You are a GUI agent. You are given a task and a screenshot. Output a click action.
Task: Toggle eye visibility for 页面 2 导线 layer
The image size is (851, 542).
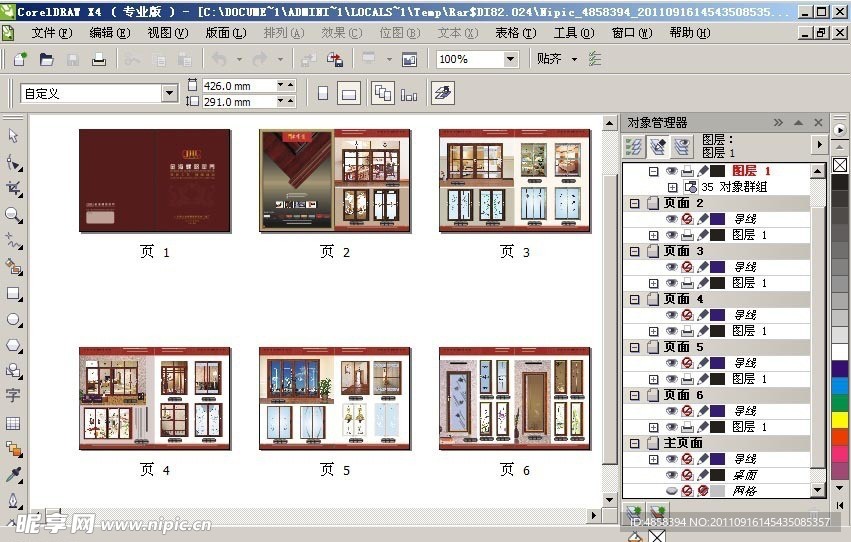671,219
